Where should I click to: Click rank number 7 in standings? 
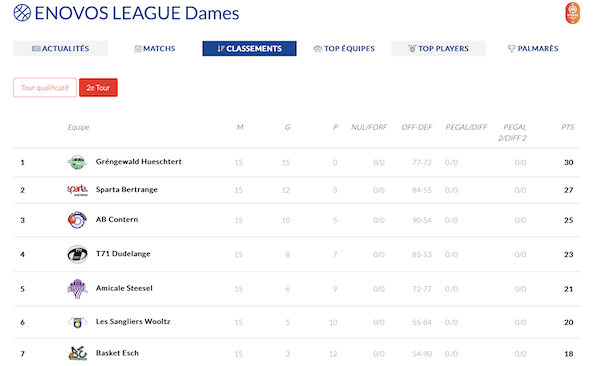click(x=23, y=354)
